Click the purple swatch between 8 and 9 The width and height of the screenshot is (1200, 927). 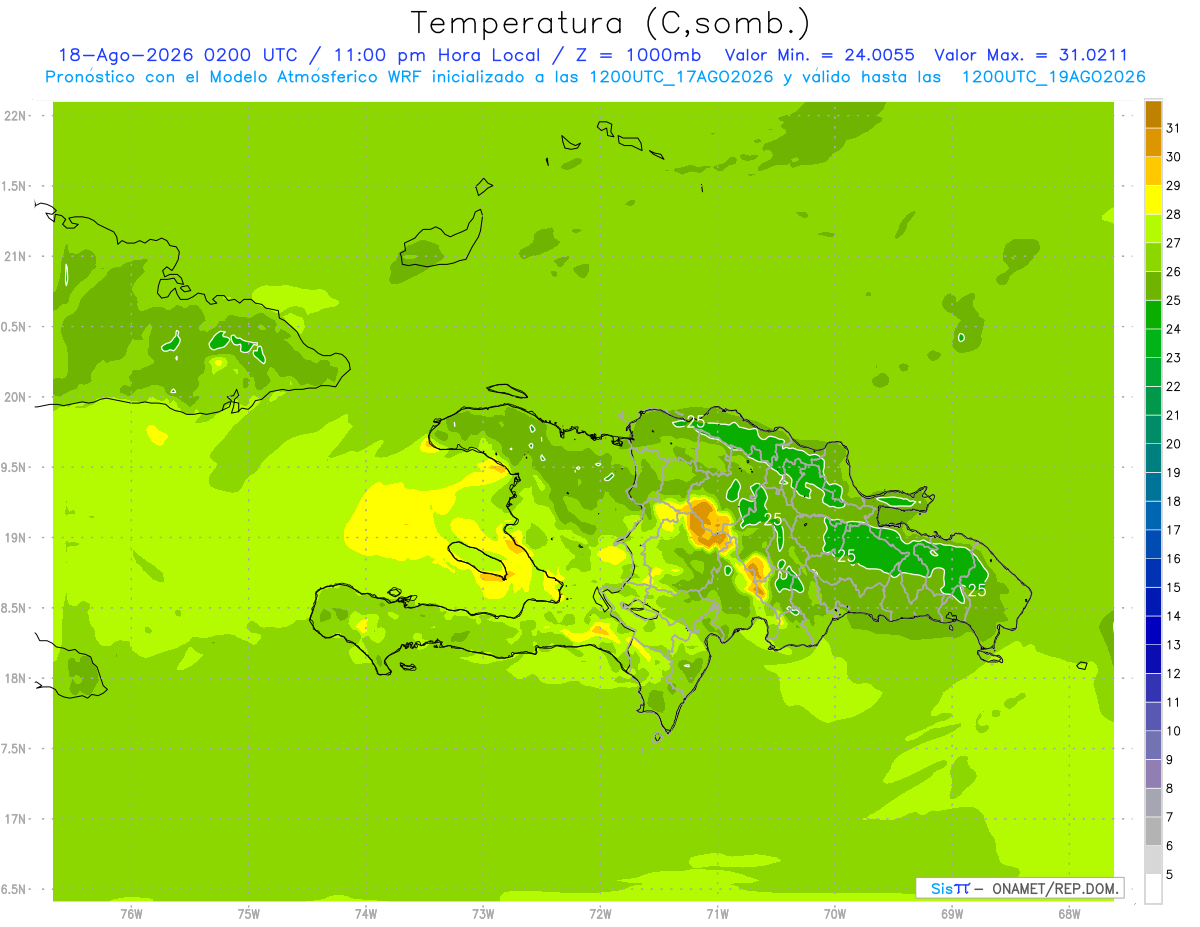click(x=1153, y=774)
